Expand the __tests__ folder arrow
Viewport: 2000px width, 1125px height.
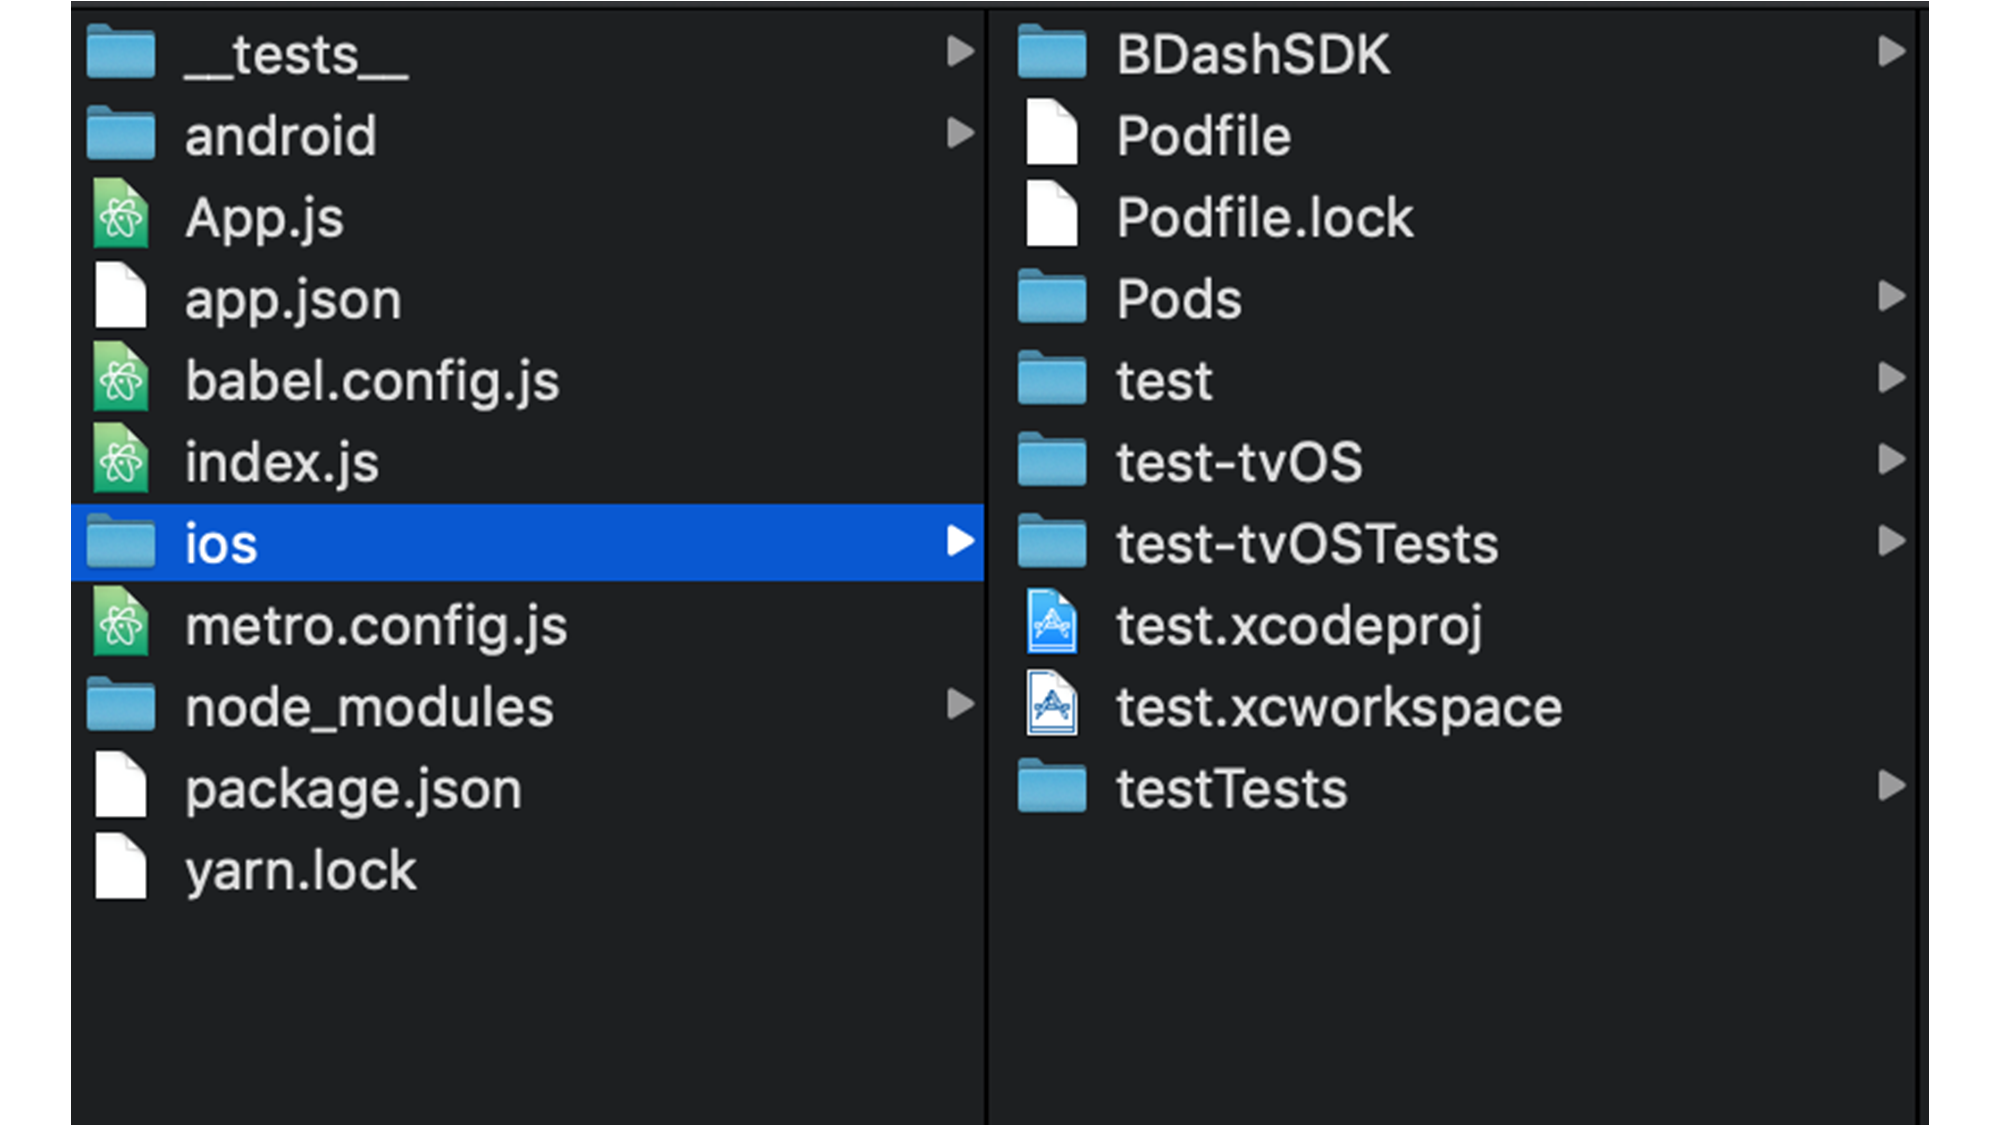[960, 52]
